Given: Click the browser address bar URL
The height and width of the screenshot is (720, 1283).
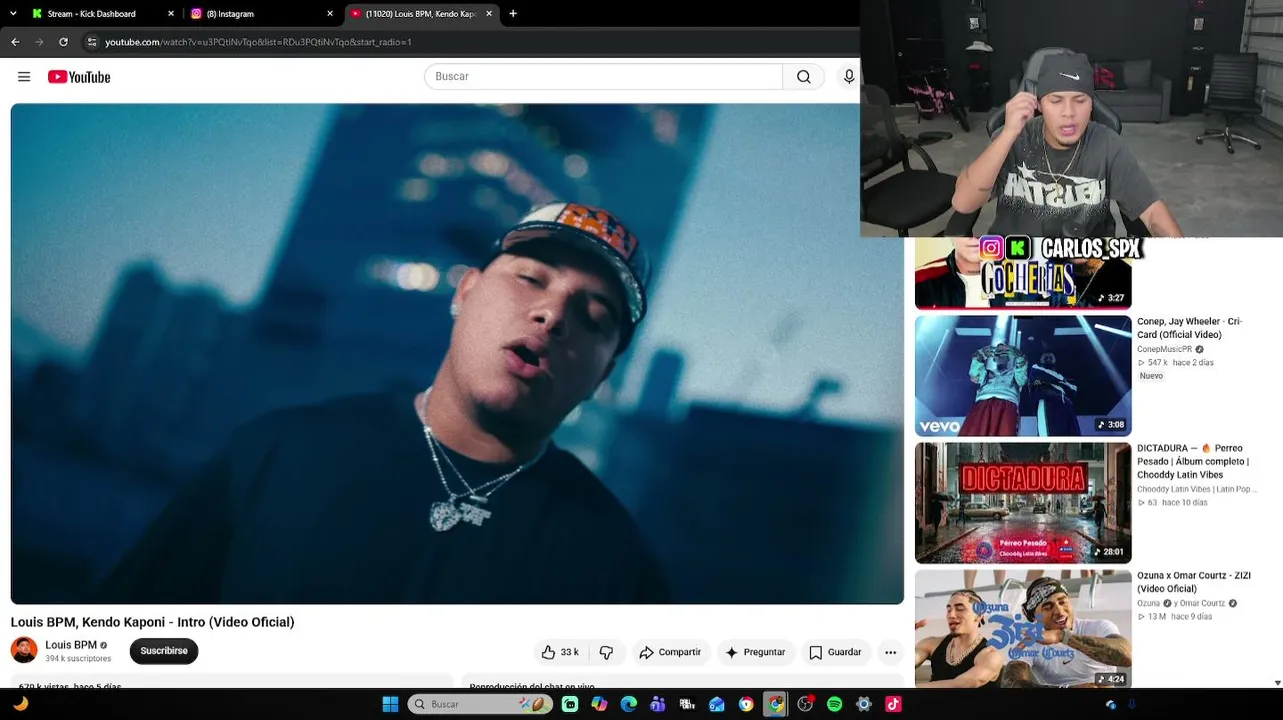Looking at the screenshot, I should (x=258, y=42).
